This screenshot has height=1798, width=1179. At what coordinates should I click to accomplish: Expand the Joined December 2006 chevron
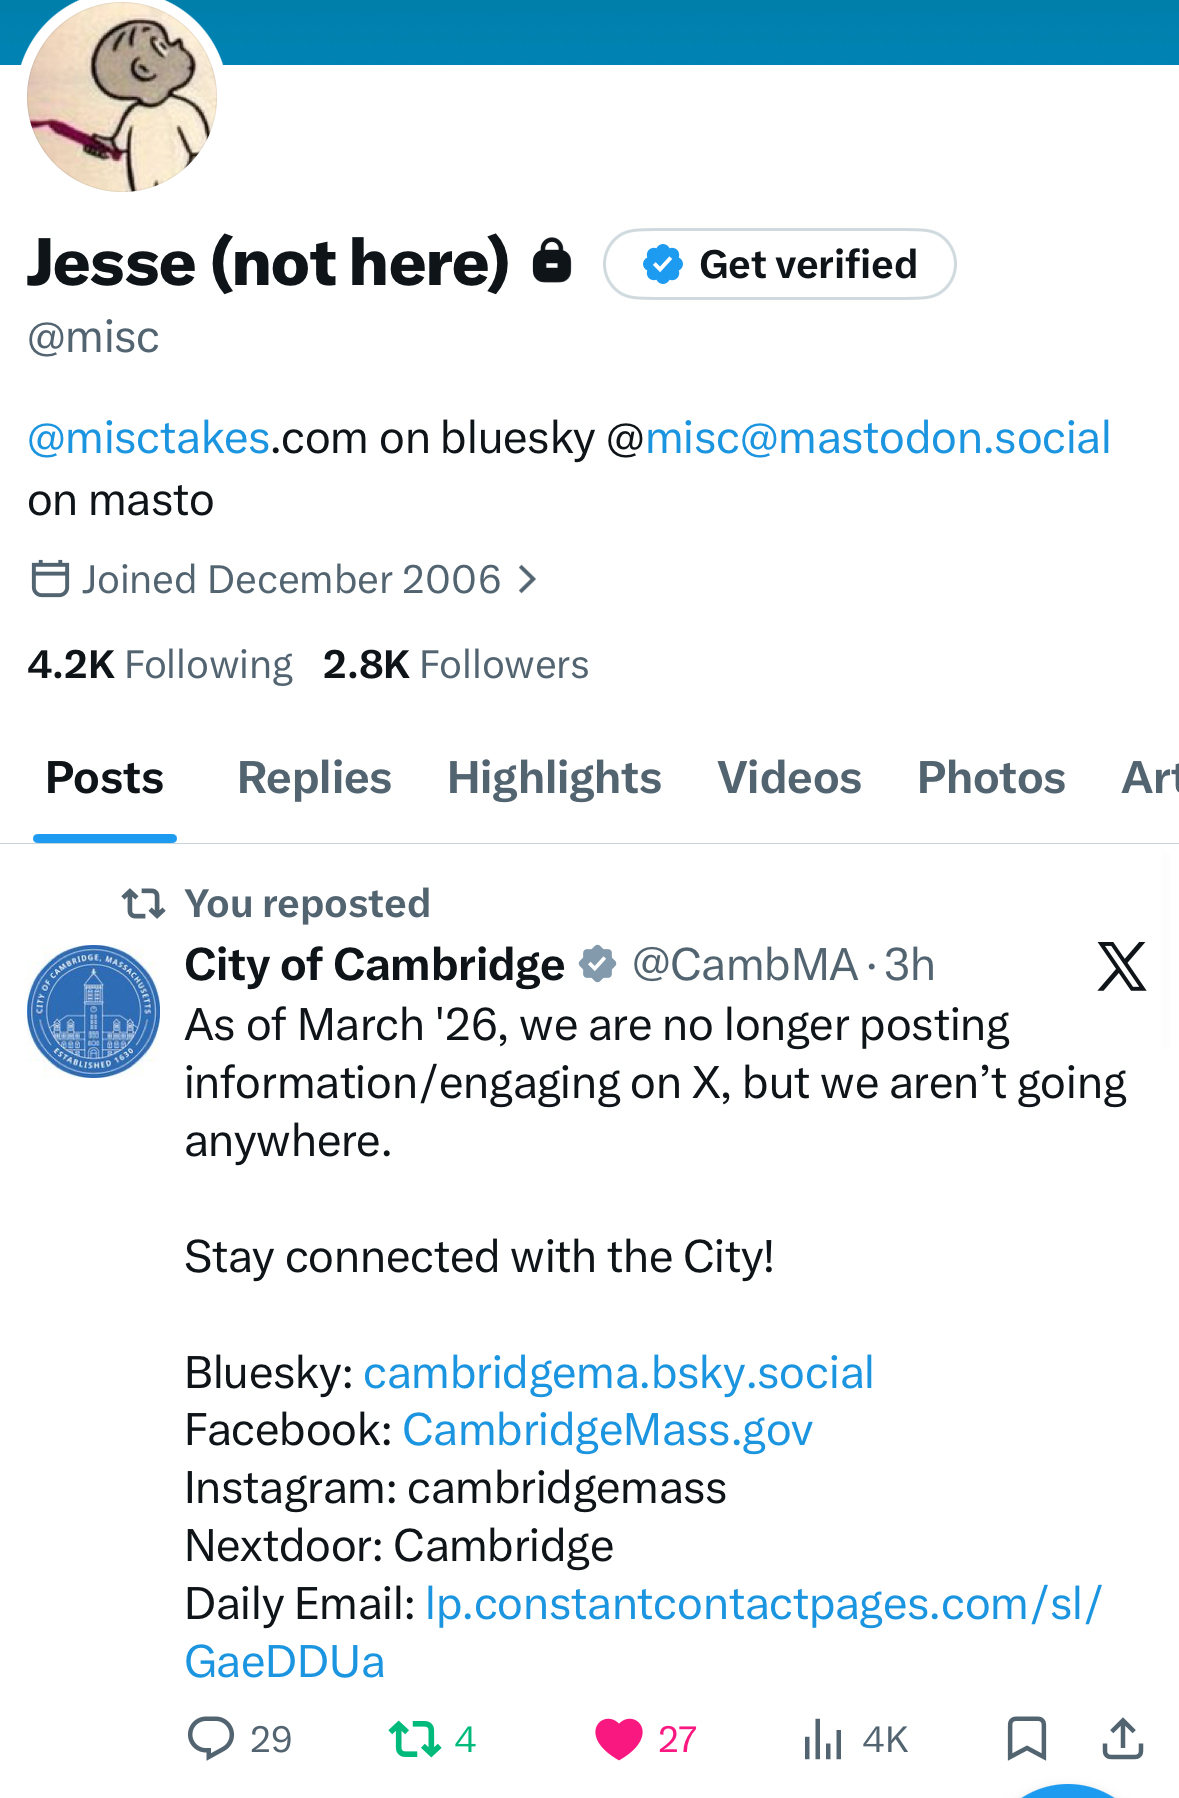coord(528,579)
